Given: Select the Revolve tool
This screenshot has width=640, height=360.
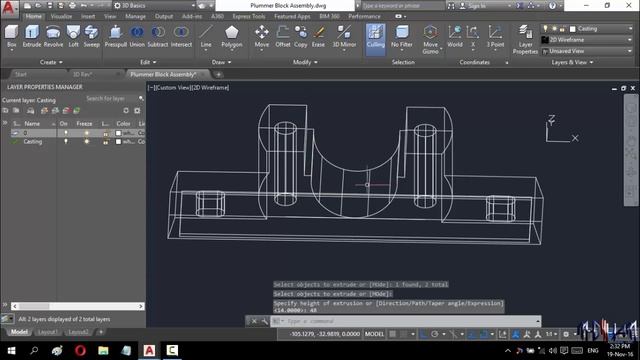Looking at the screenshot, I should 53,36.
